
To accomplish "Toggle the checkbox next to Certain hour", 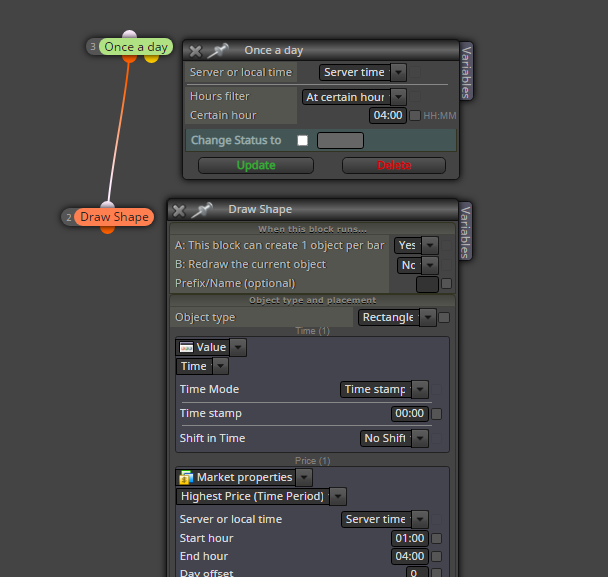I will [x=415, y=116].
